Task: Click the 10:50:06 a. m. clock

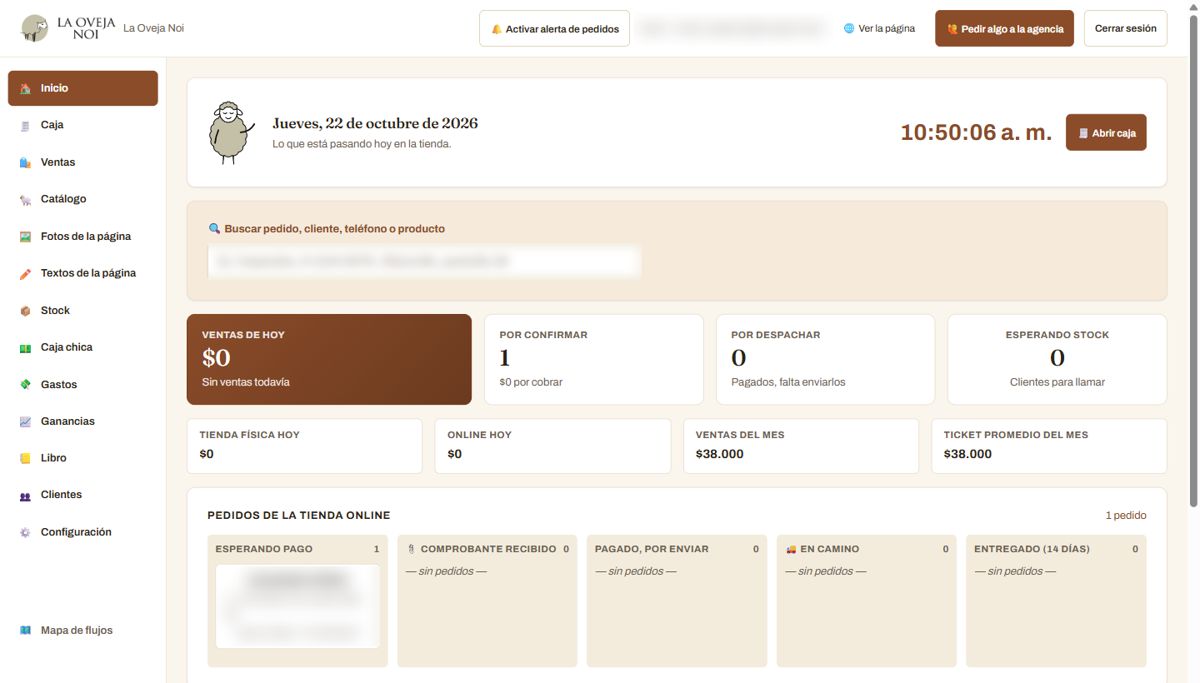Action: click(x=976, y=132)
